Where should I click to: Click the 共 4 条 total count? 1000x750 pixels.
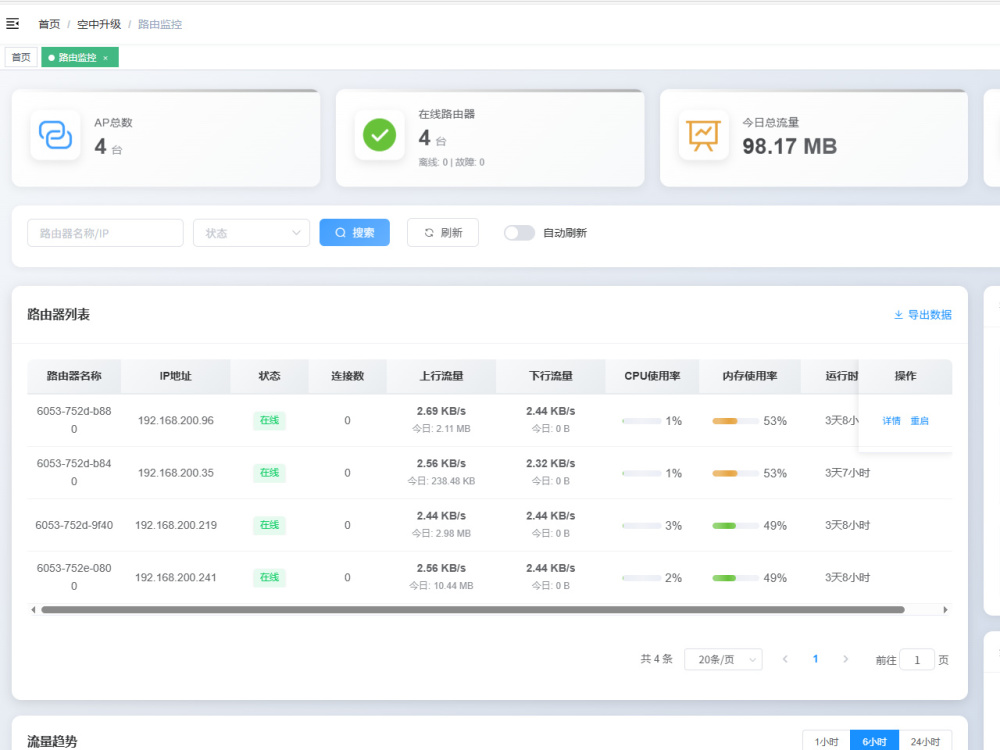(656, 659)
